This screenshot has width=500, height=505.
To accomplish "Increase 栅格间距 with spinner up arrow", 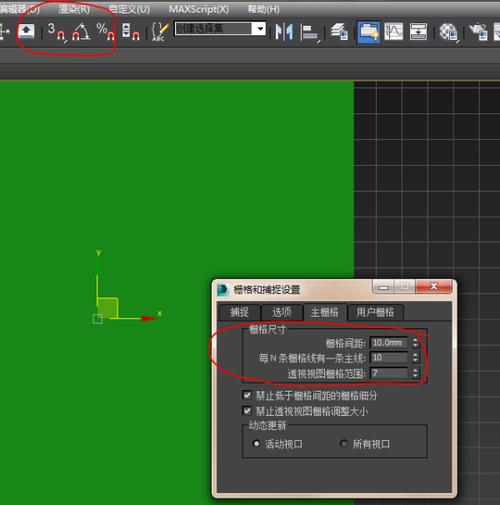I will (x=415, y=340).
